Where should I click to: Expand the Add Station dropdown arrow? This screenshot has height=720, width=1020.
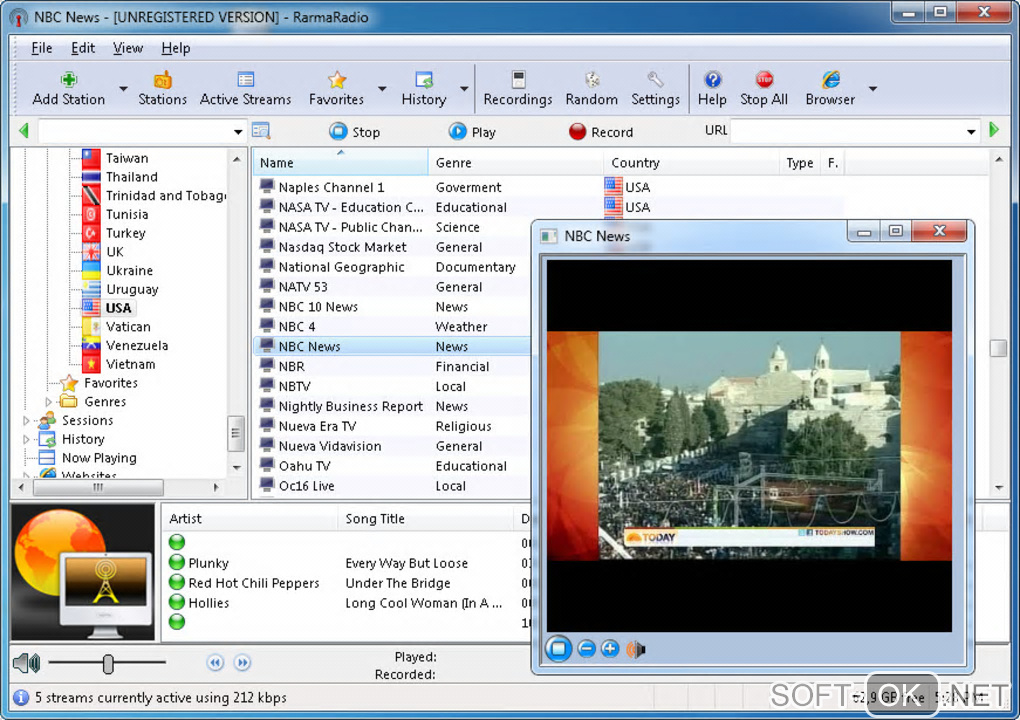click(123, 89)
